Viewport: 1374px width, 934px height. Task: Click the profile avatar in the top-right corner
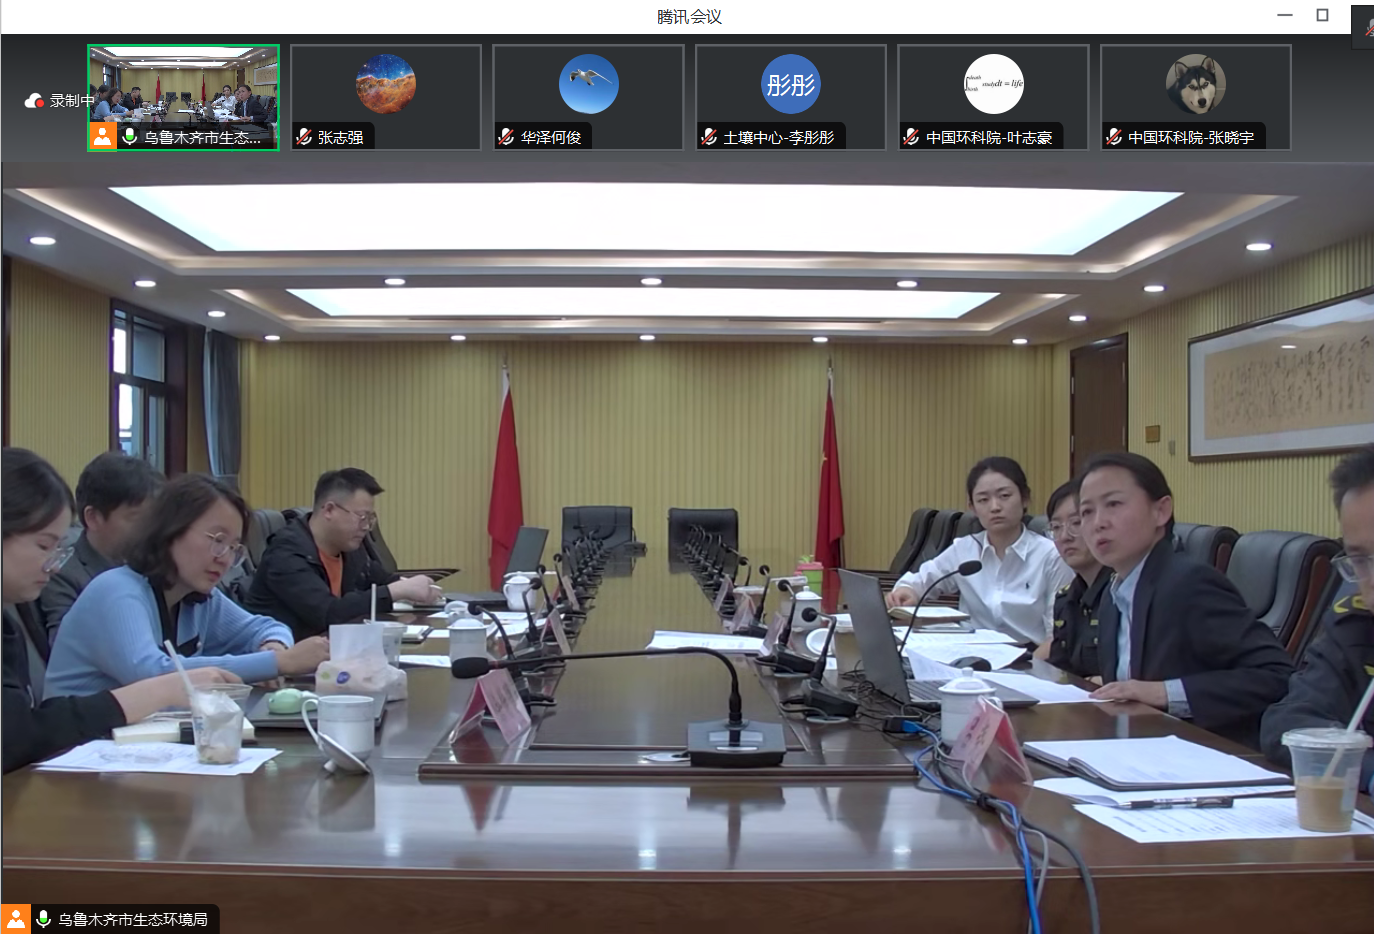1363,27
